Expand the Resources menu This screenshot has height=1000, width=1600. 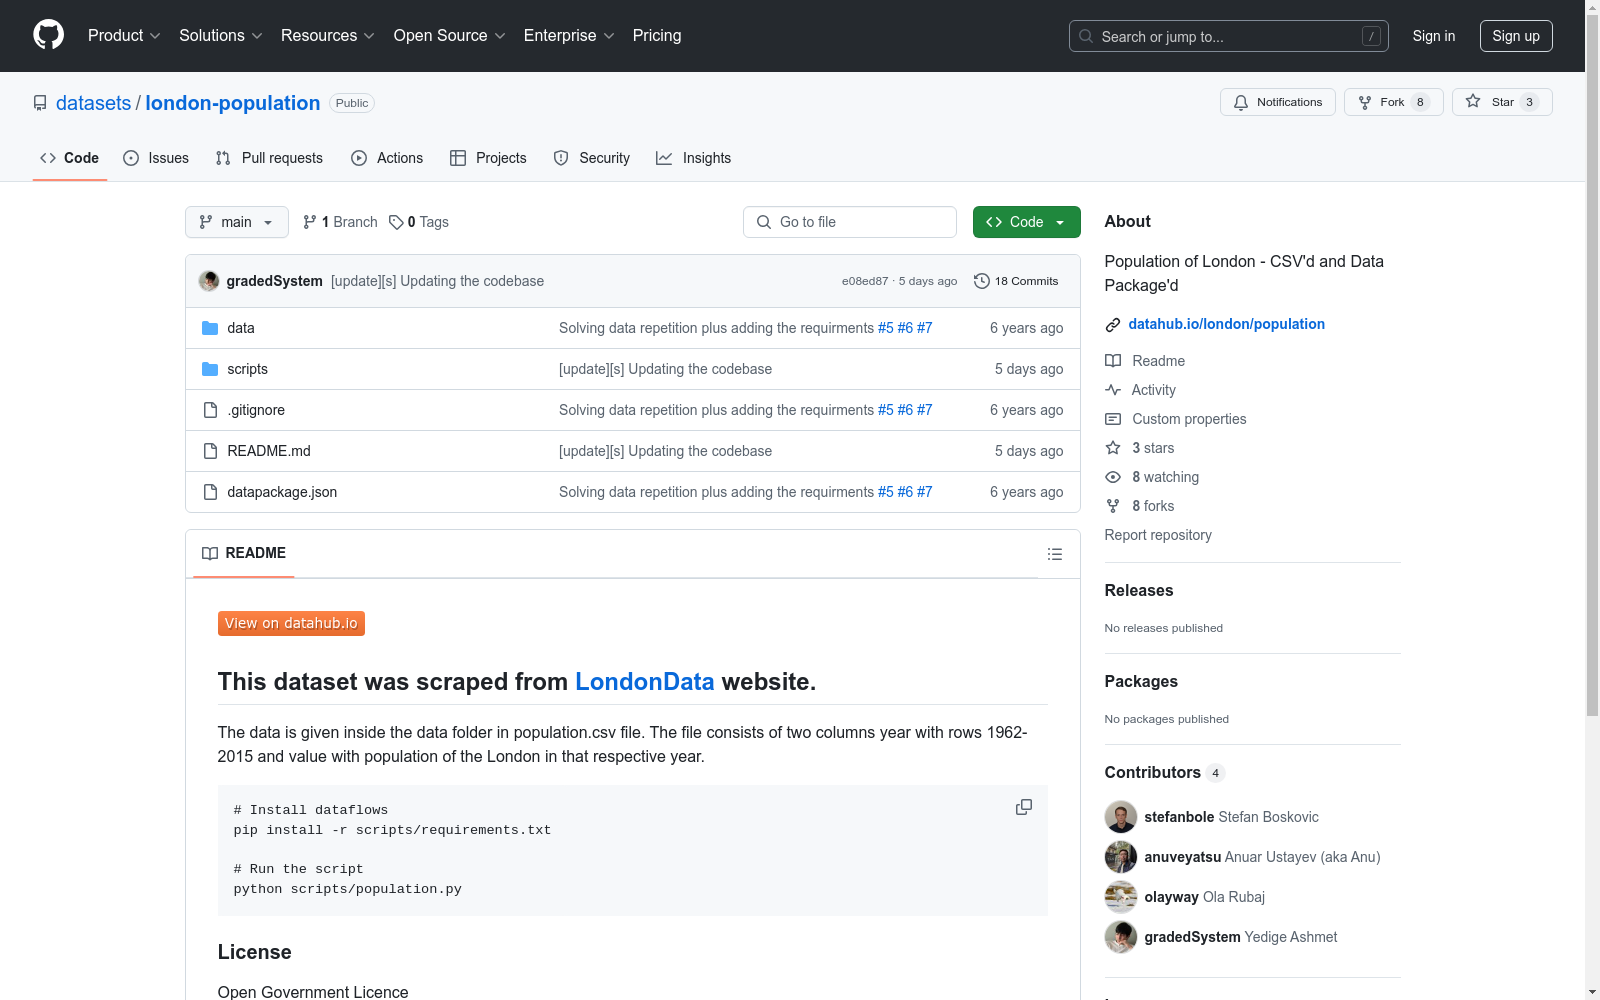tap(328, 36)
